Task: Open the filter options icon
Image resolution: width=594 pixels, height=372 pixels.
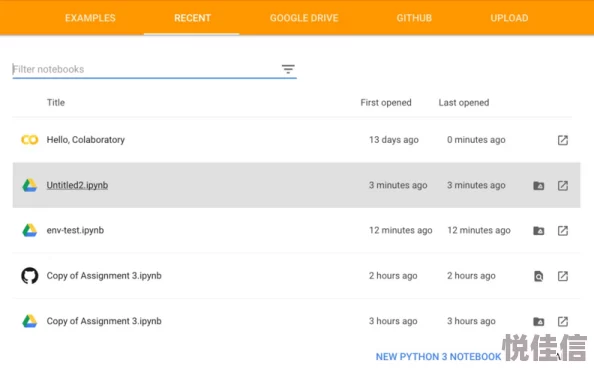Action: (288, 69)
